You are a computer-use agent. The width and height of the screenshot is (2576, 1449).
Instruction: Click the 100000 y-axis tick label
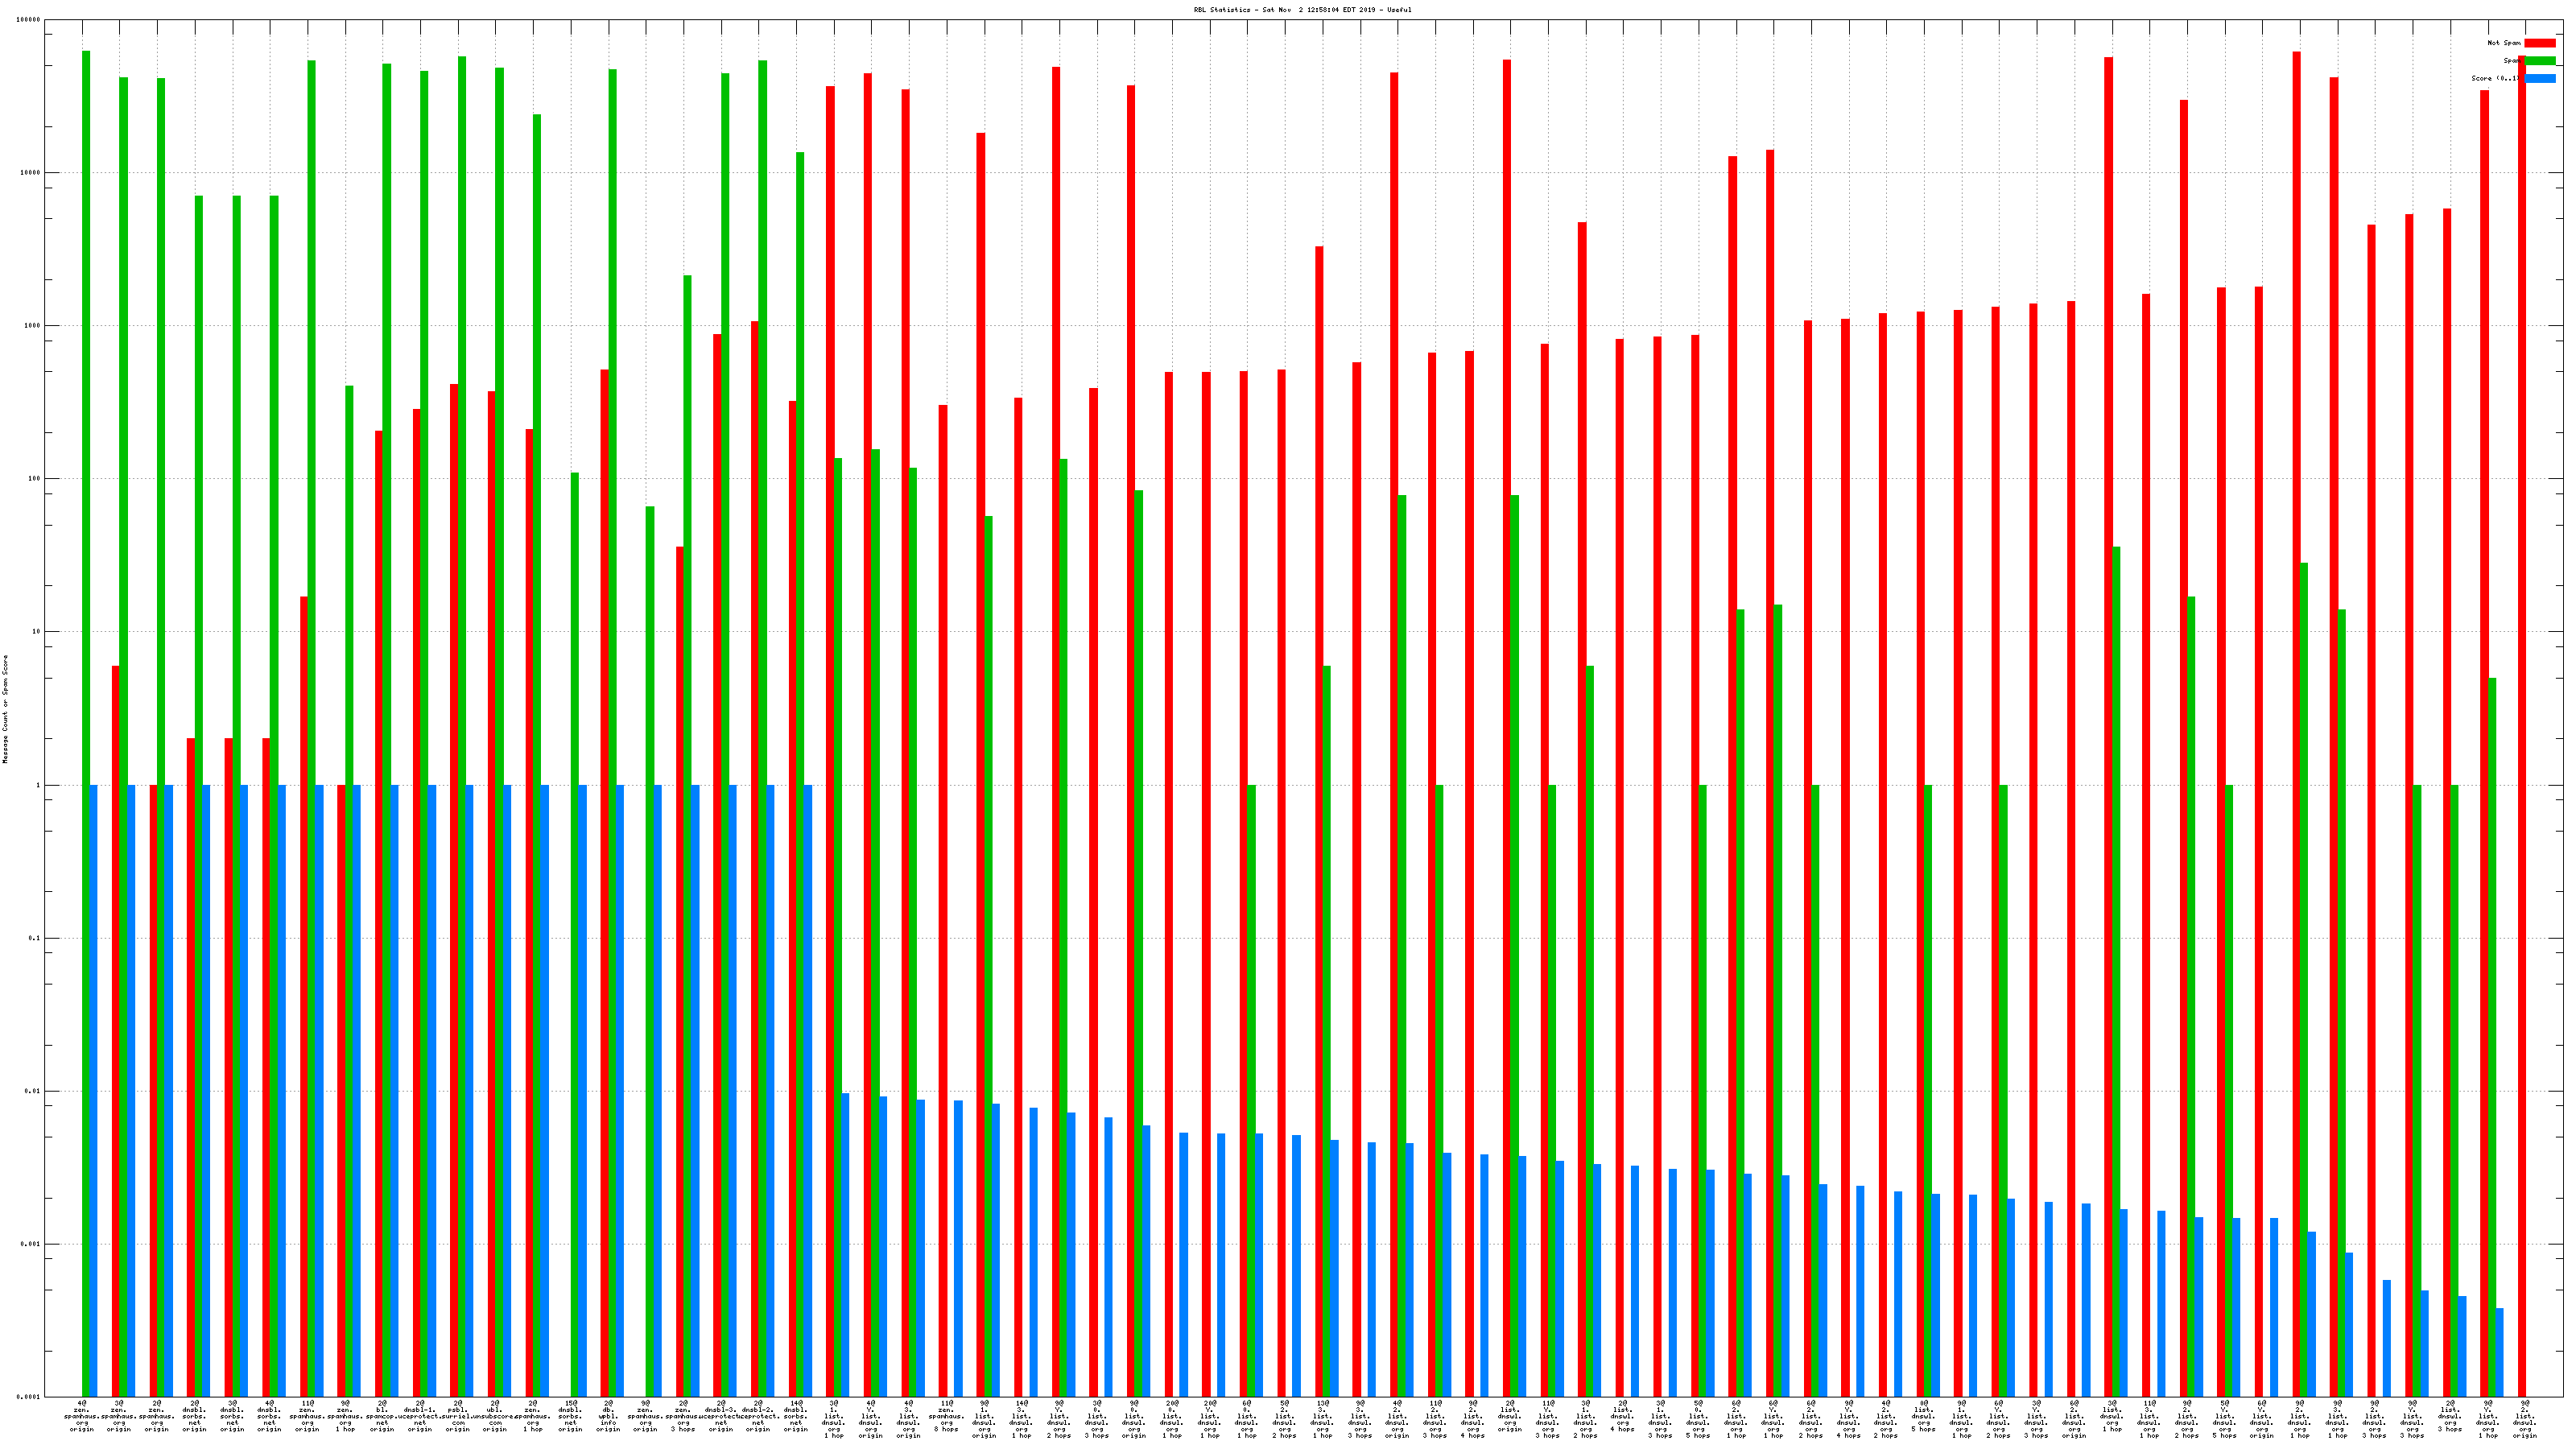pos(29,20)
